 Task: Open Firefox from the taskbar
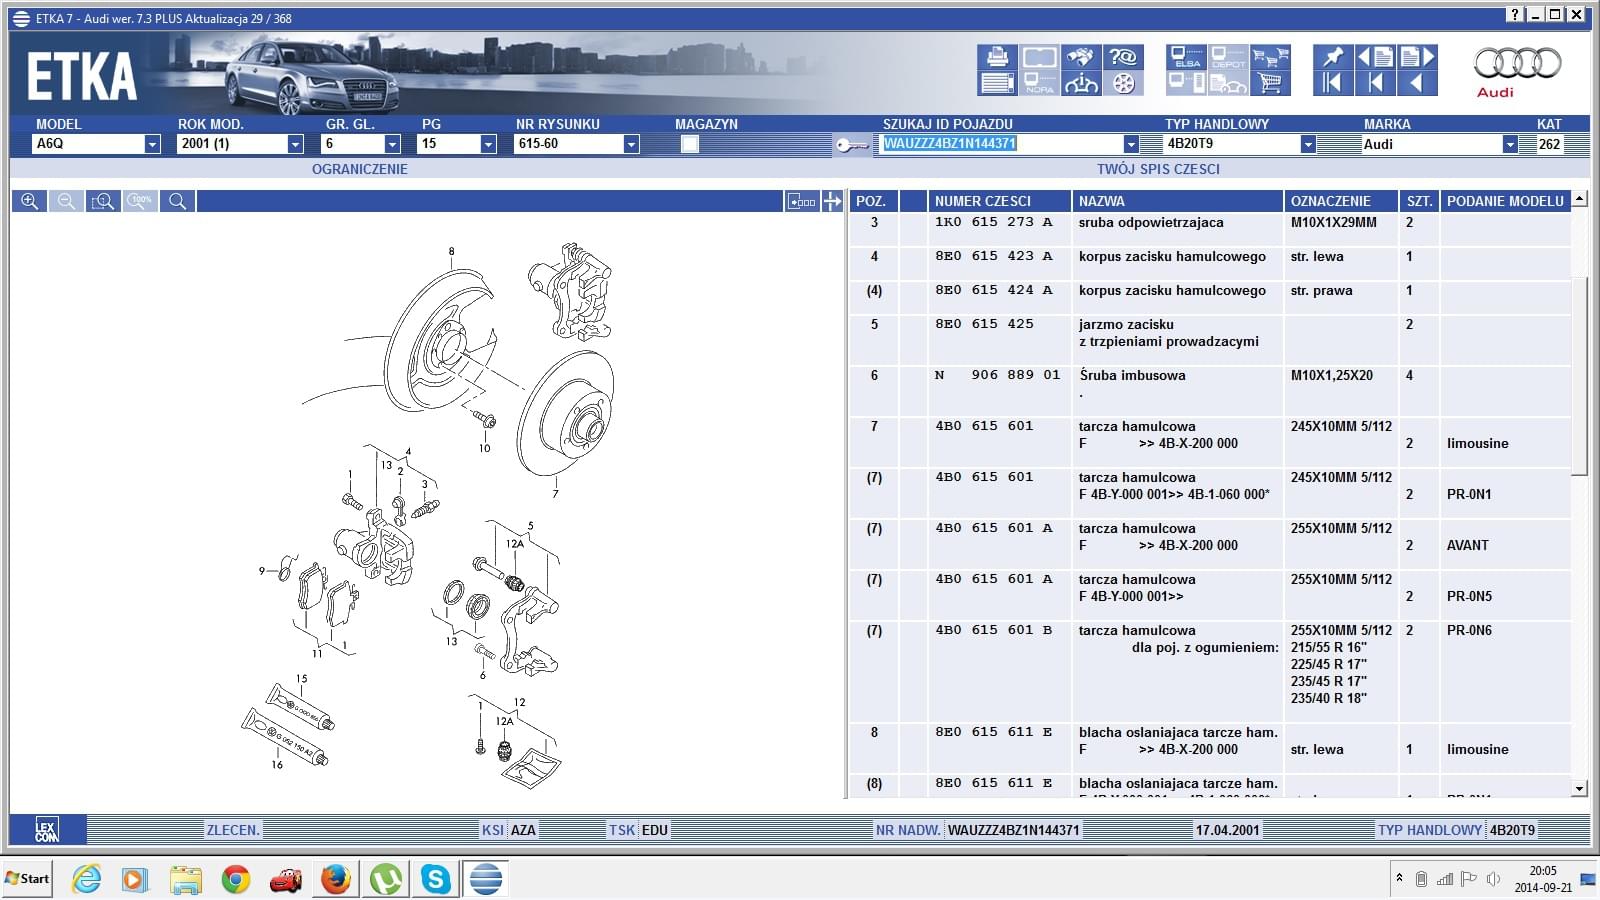pyautogui.click(x=336, y=879)
